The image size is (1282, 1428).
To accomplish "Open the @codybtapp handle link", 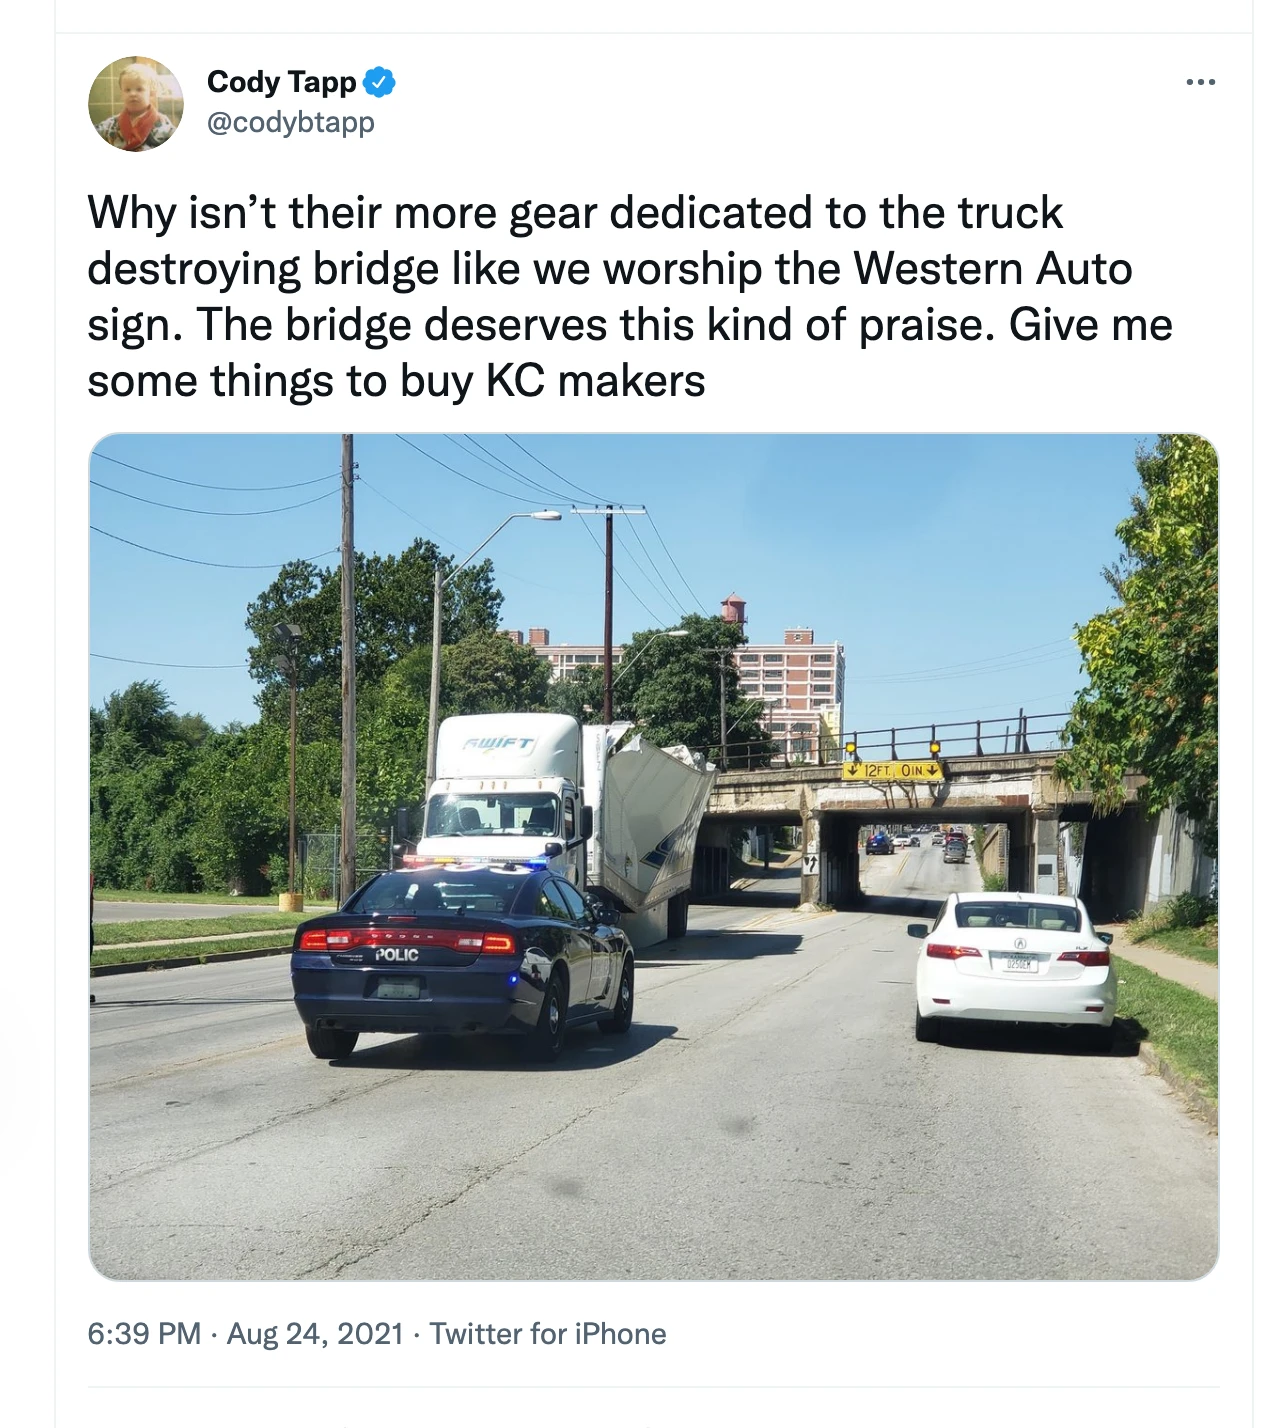I will [x=290, y=122].
